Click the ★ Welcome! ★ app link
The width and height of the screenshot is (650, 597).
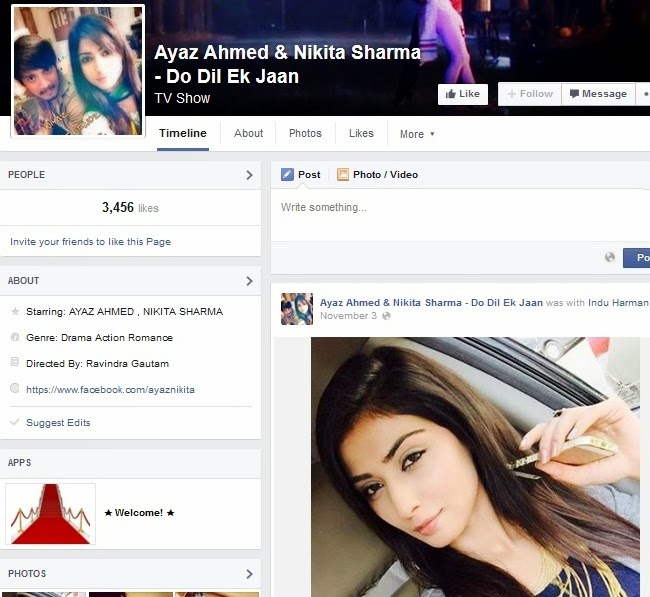[140, 513]
